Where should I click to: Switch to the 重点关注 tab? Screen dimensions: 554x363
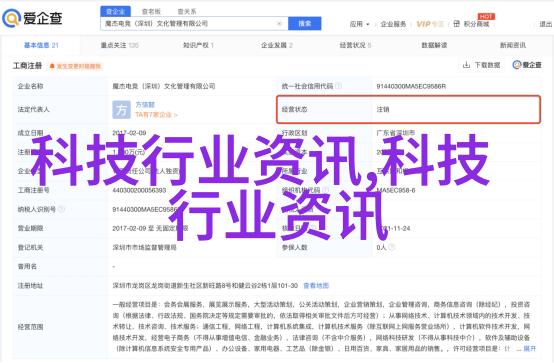(x=119, y=45)
